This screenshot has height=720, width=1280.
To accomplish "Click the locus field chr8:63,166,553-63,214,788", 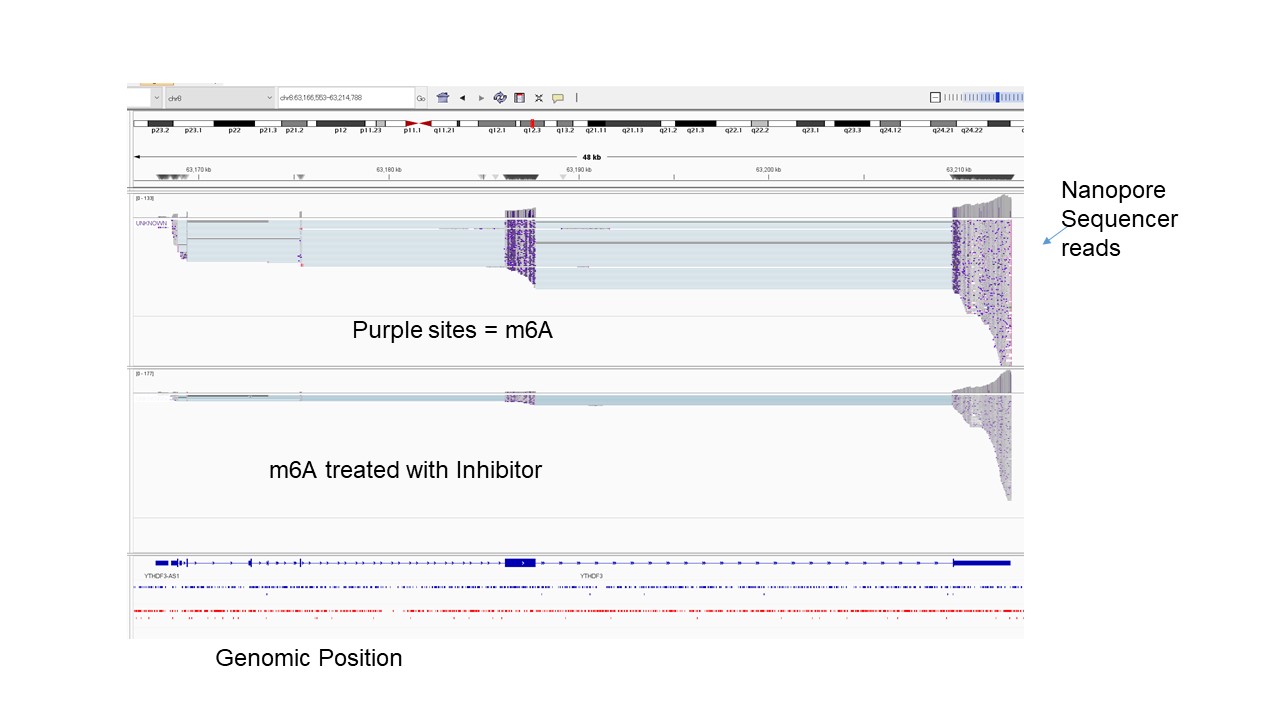I will point(345,98).
